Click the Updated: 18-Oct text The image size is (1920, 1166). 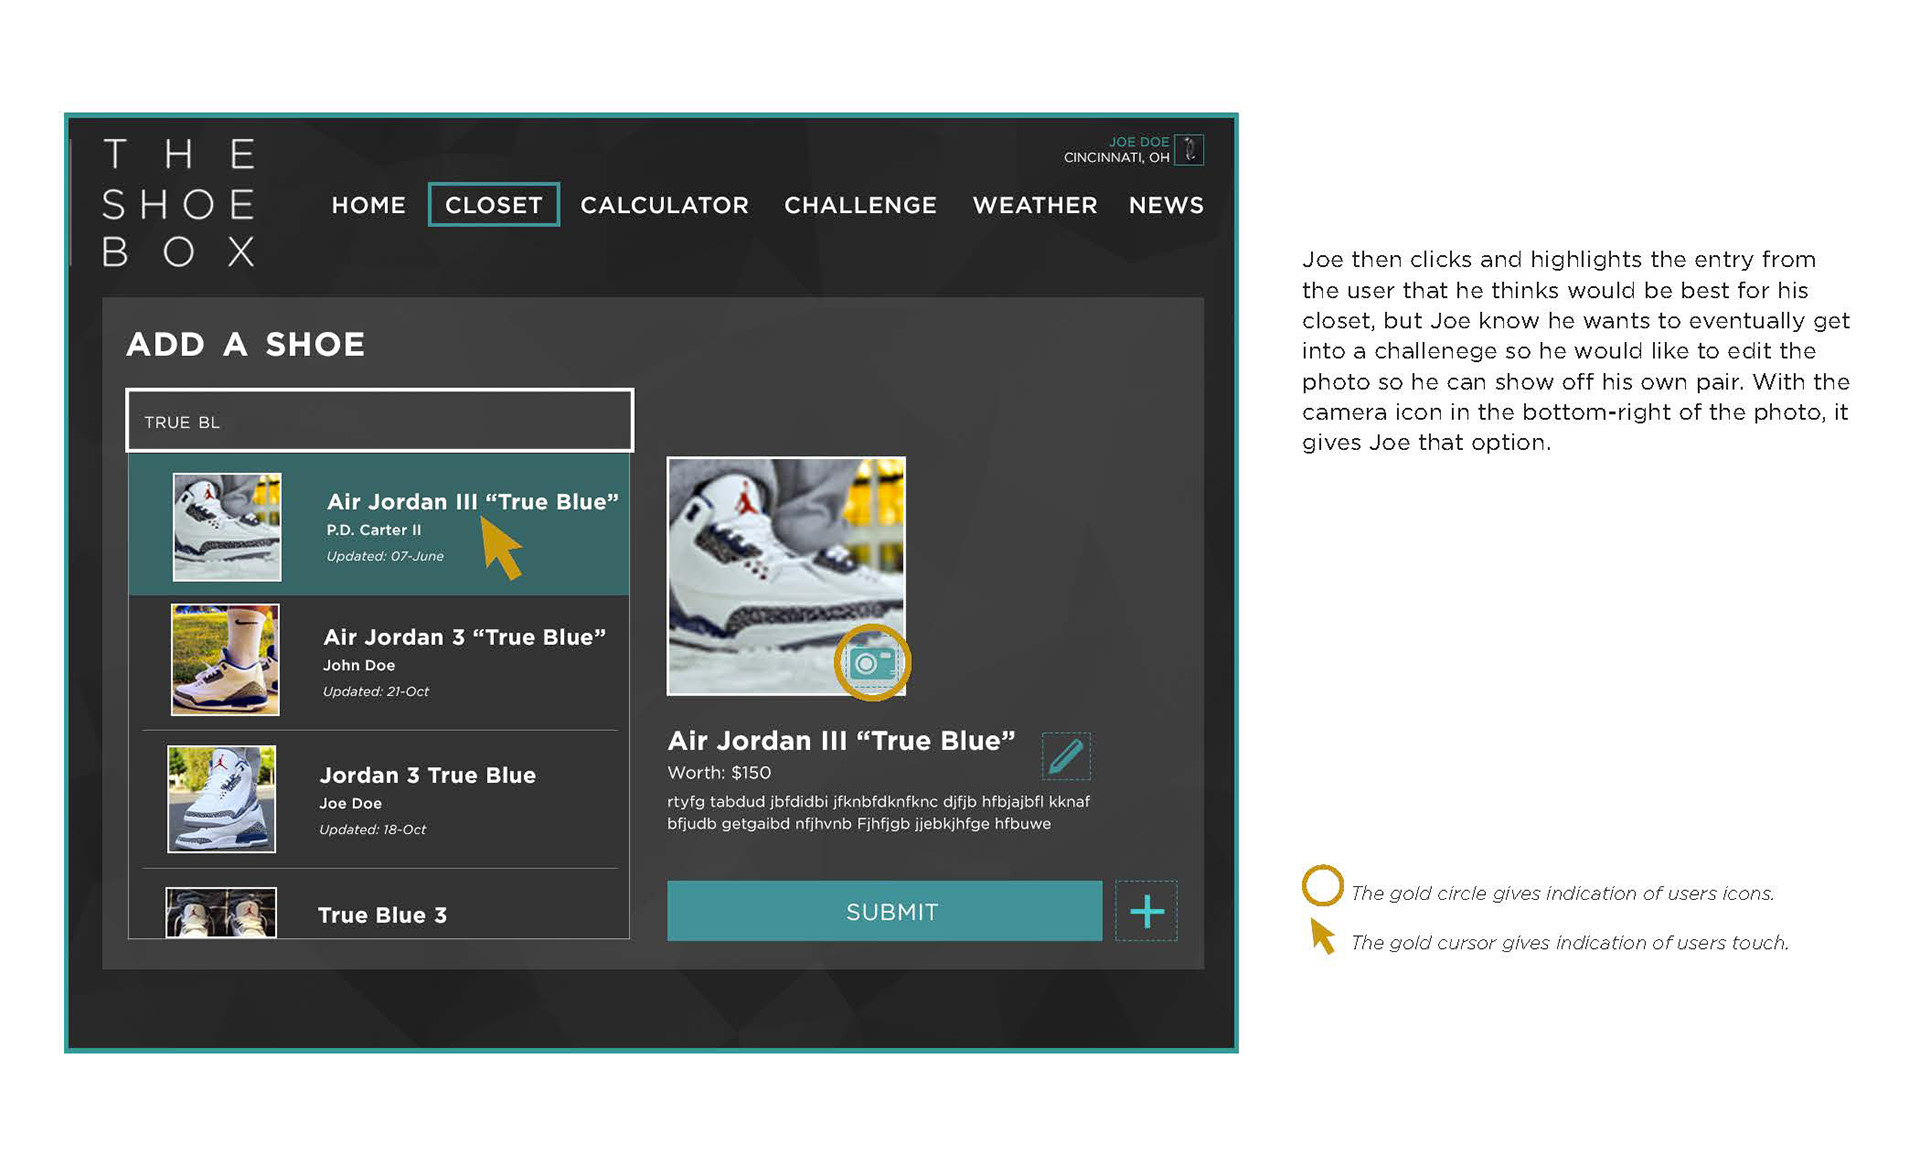[372, 829]
